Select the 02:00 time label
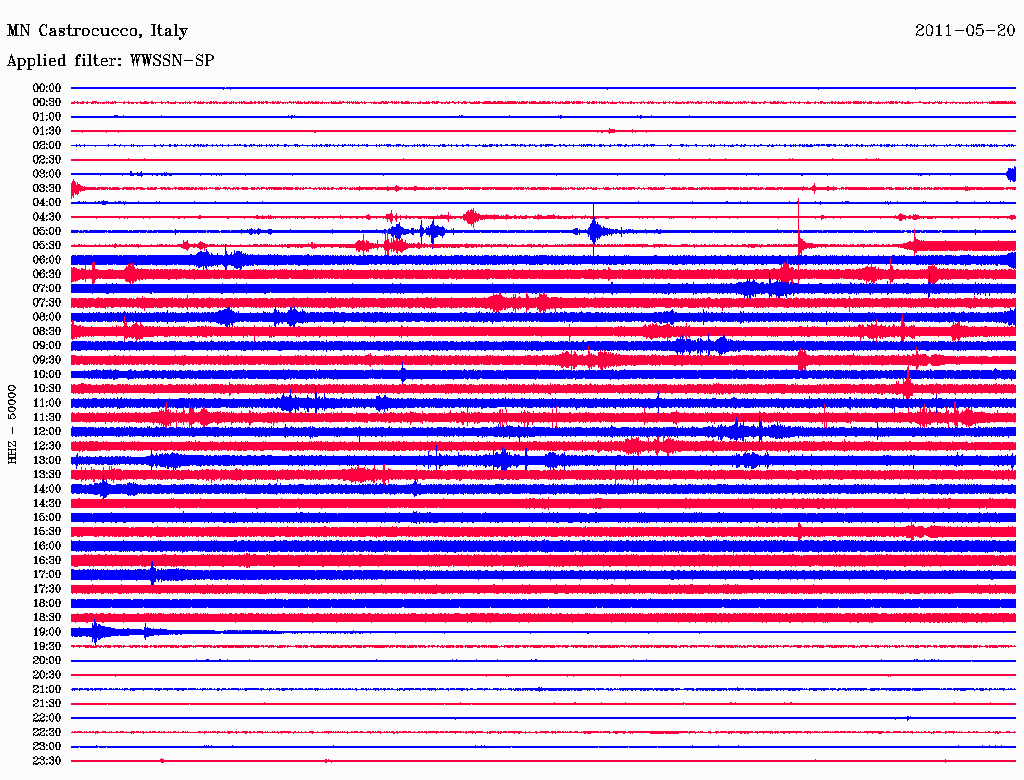 click(x=46, y=145)
